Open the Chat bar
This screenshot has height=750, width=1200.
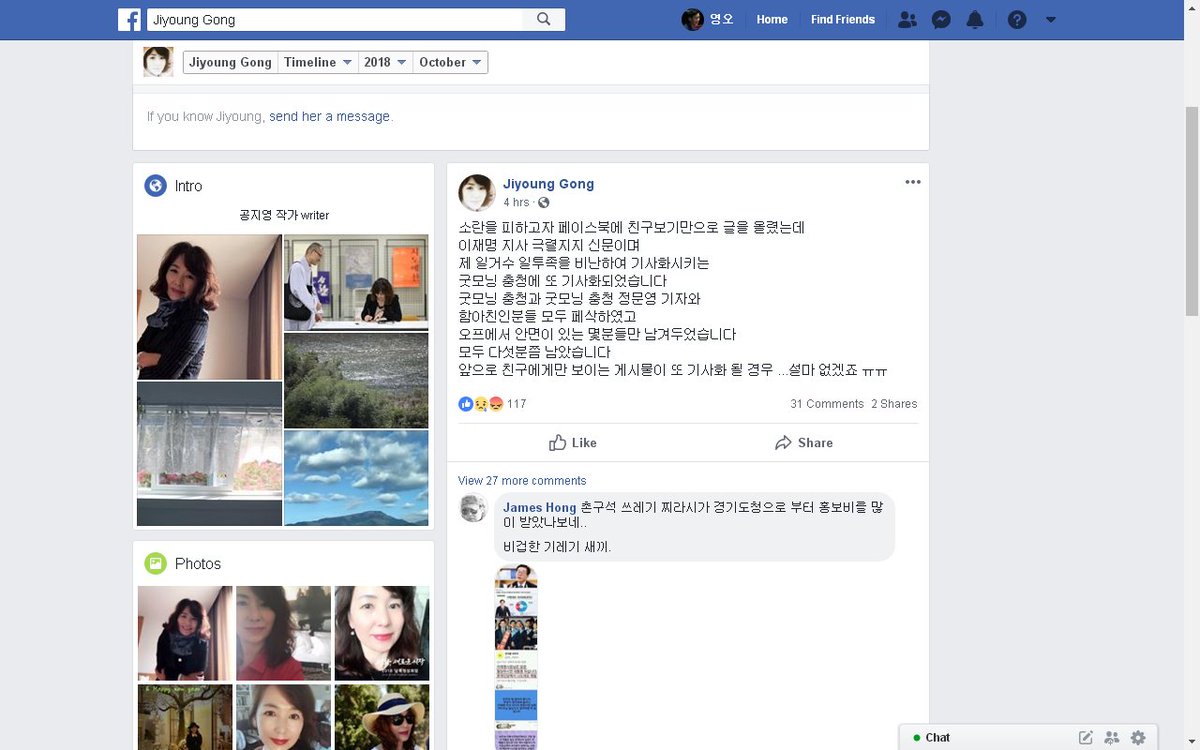(x=937, y=737)
